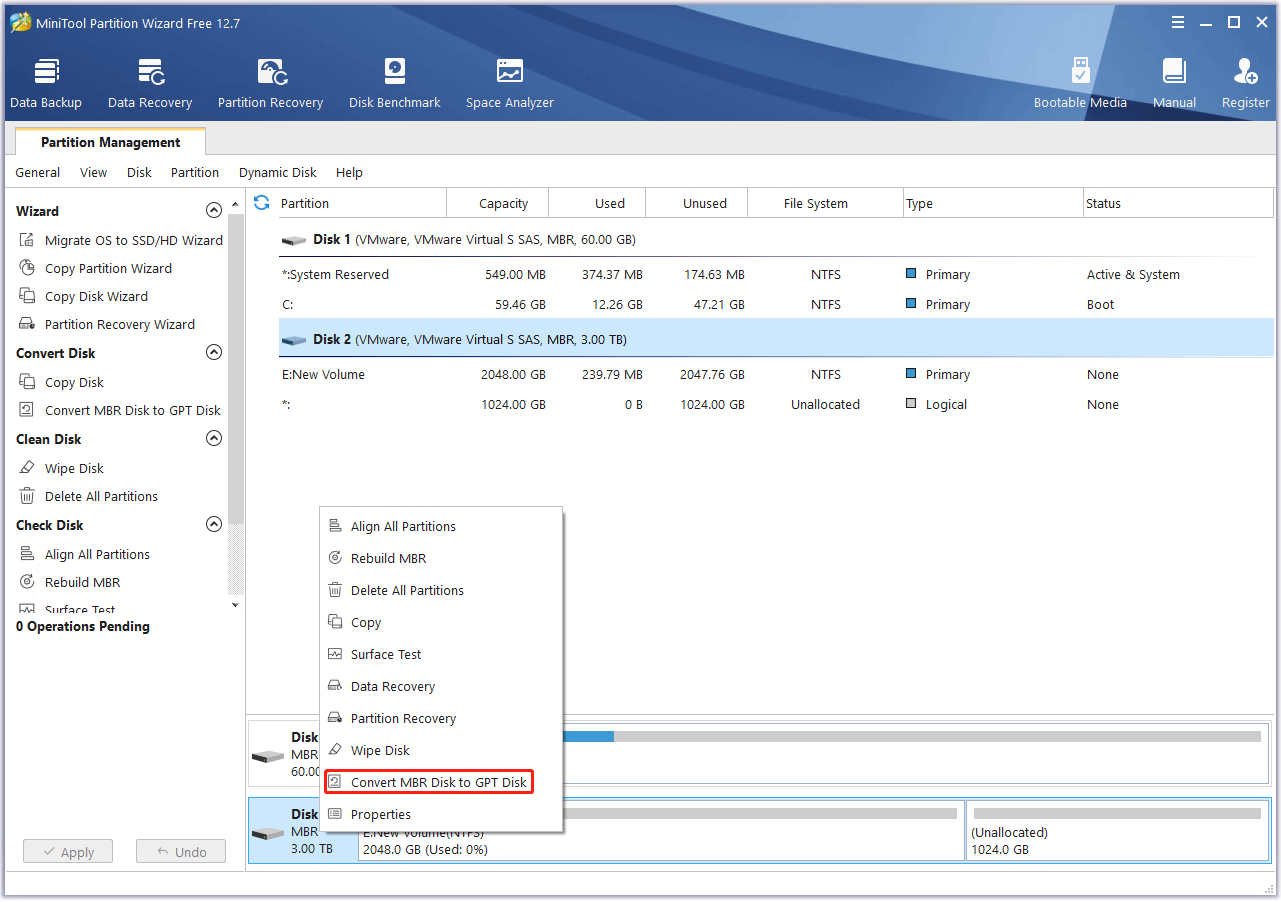Select Convert MBR Disk to GPT Disk in sidebar
The image size is (1281, 902).
(x=119, y=410)
